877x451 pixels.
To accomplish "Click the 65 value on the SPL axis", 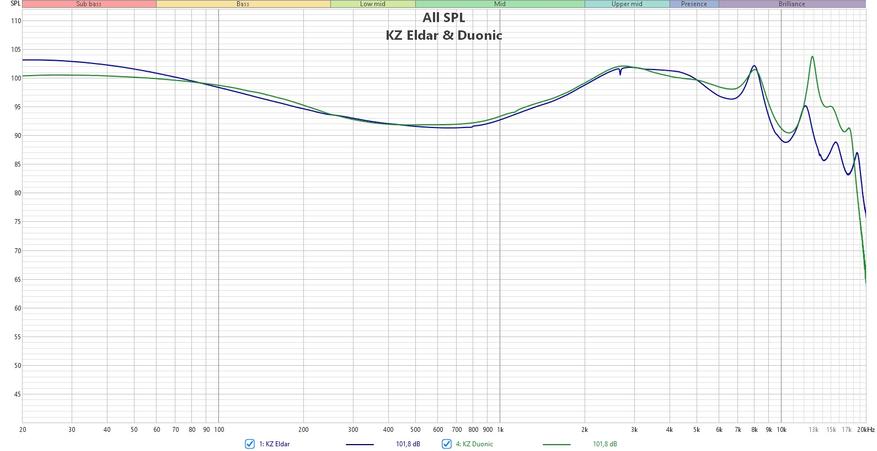I will [16, 279].
